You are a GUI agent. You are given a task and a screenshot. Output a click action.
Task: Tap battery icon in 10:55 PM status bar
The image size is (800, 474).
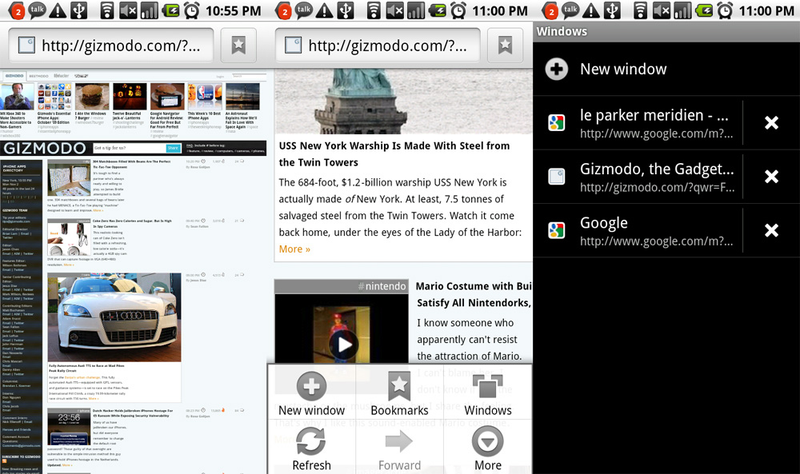tap(171, 11)
